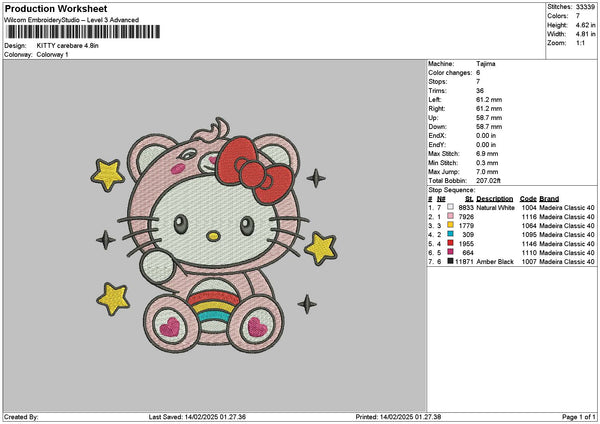Click the Code column header
Viewport: 600px width, 424px height.
528,199
